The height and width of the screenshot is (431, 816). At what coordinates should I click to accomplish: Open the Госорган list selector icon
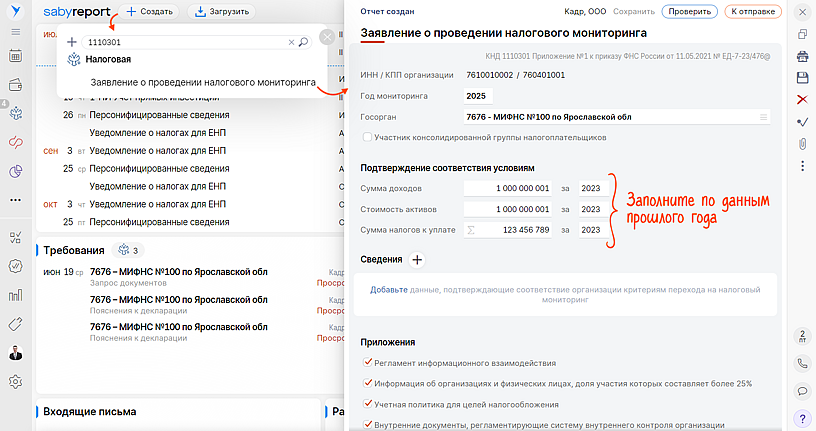click(764, 117)
